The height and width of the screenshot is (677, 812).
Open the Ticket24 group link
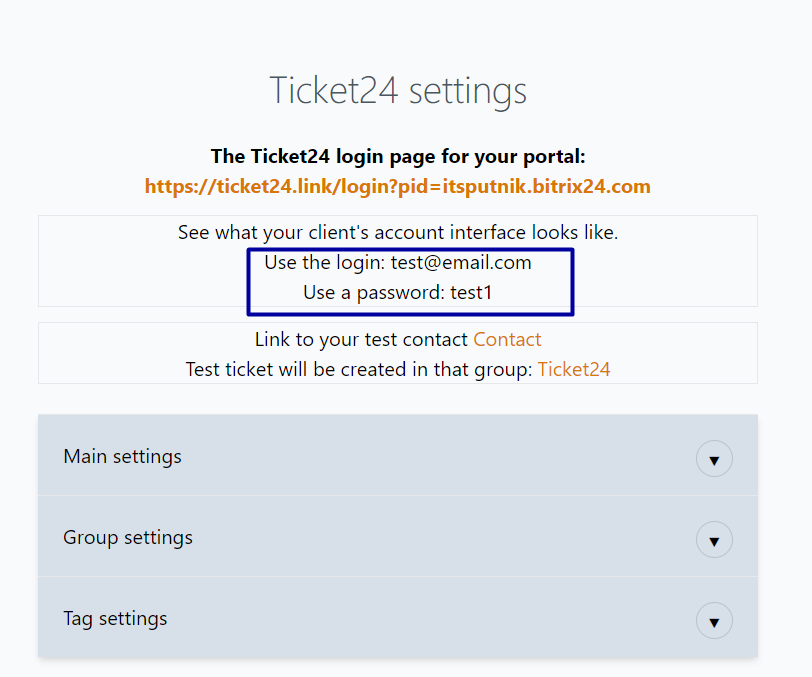pos(574,369)
